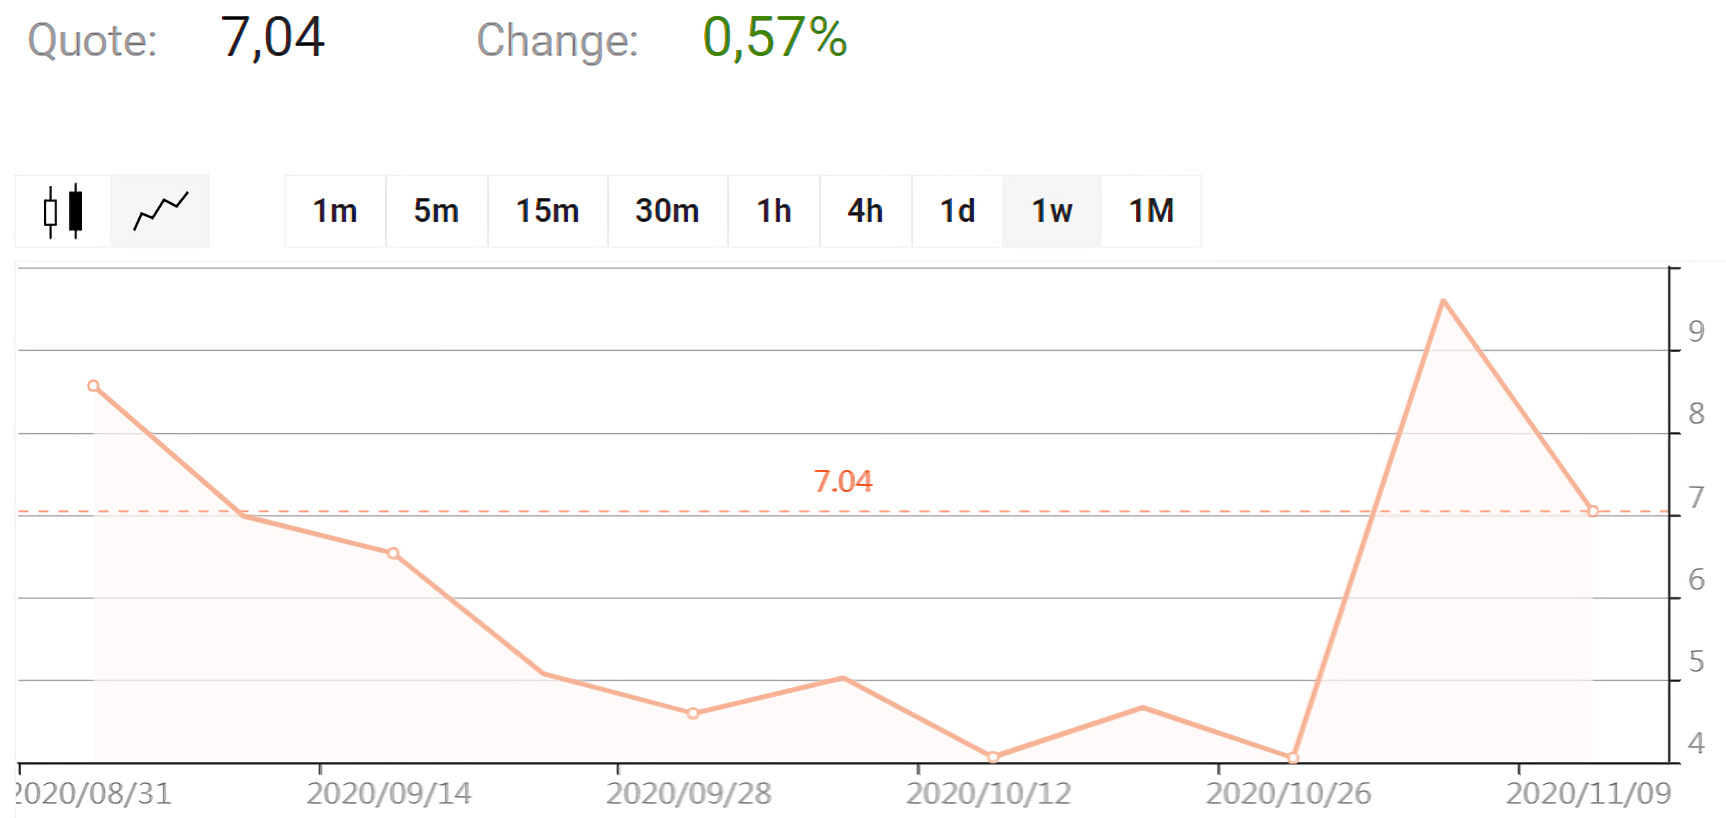Select the 4h interval button
Viewport: 1726px width, 818px height.
pos(864,210)
